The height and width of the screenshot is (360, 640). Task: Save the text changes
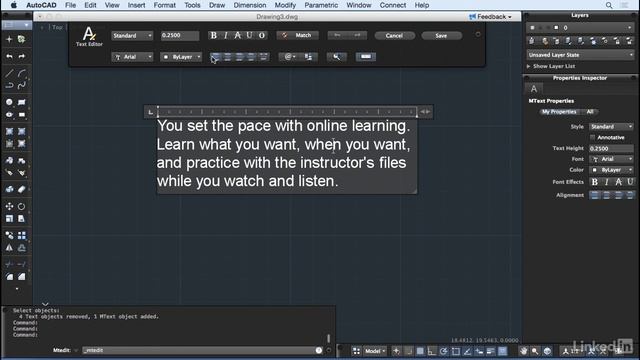click(x=441, y=36)
